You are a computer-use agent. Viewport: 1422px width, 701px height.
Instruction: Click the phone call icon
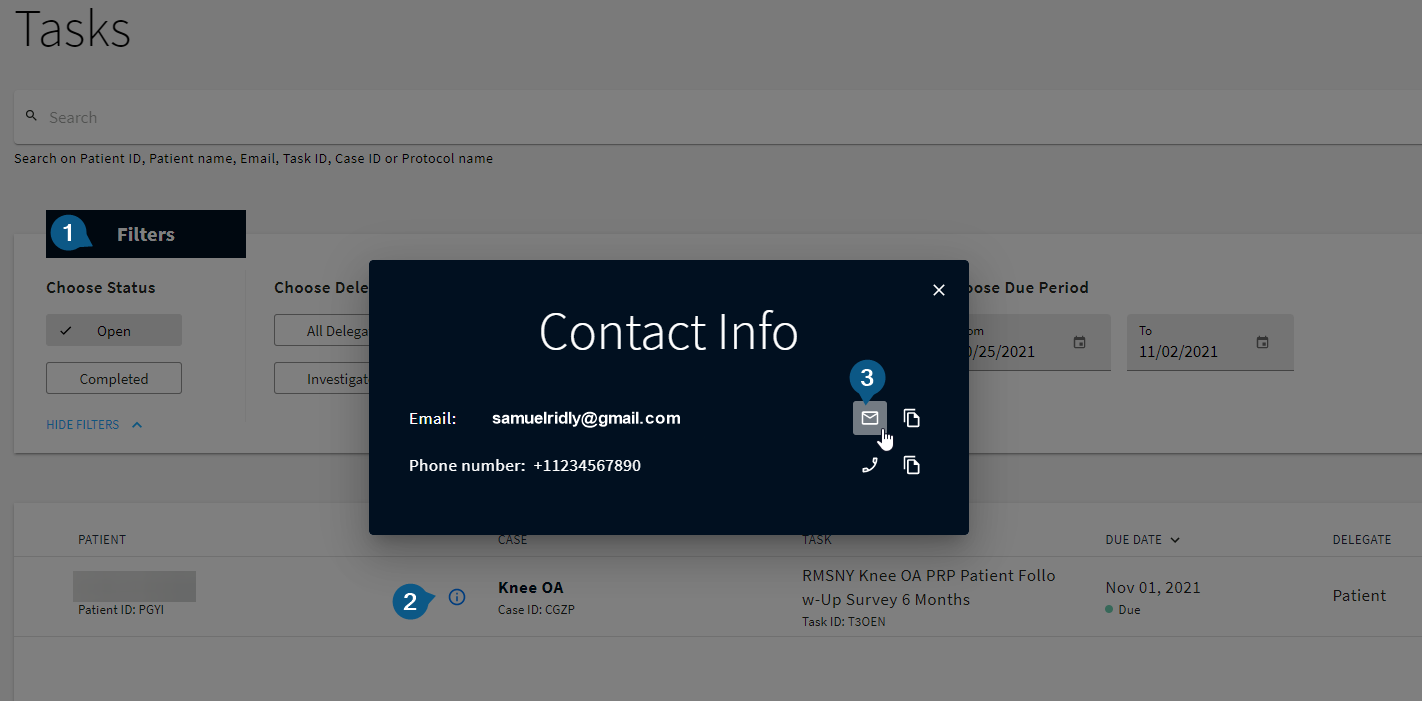869,465
